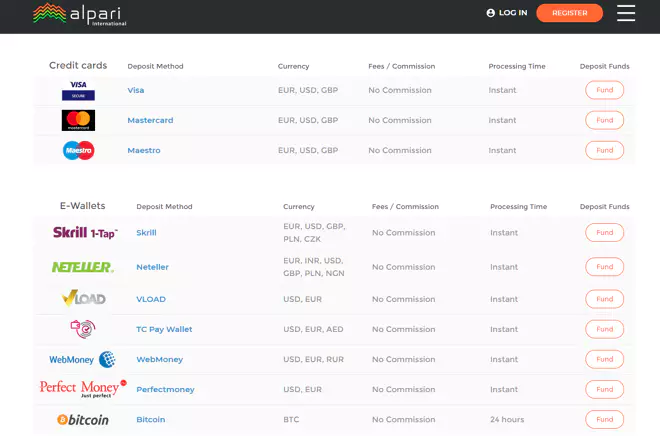Select 'No Commission' in the Bitcoin row

(404, 420)
